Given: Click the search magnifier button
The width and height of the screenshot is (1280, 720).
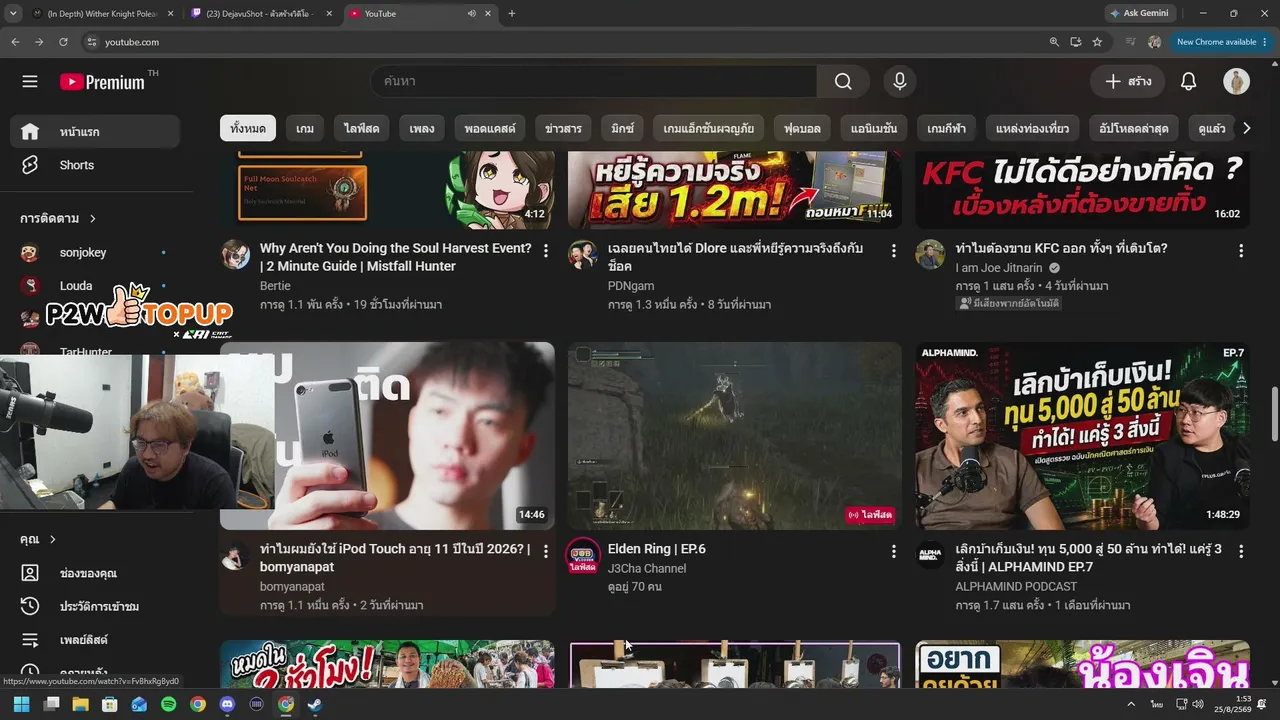Looking at the screenshot, I should point(843,82).
